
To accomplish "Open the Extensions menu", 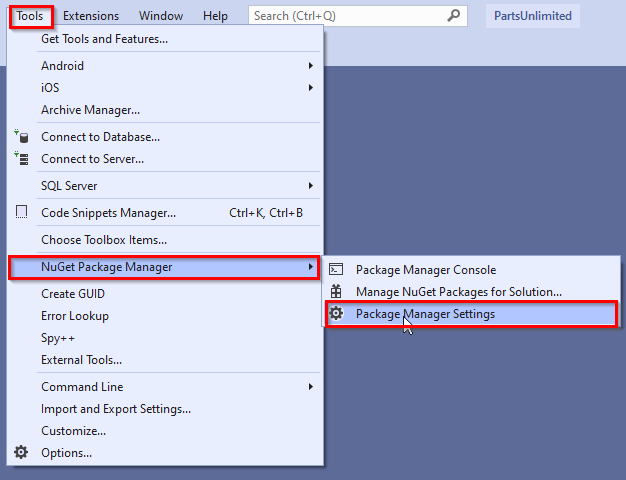I will [x=91, y=16].
